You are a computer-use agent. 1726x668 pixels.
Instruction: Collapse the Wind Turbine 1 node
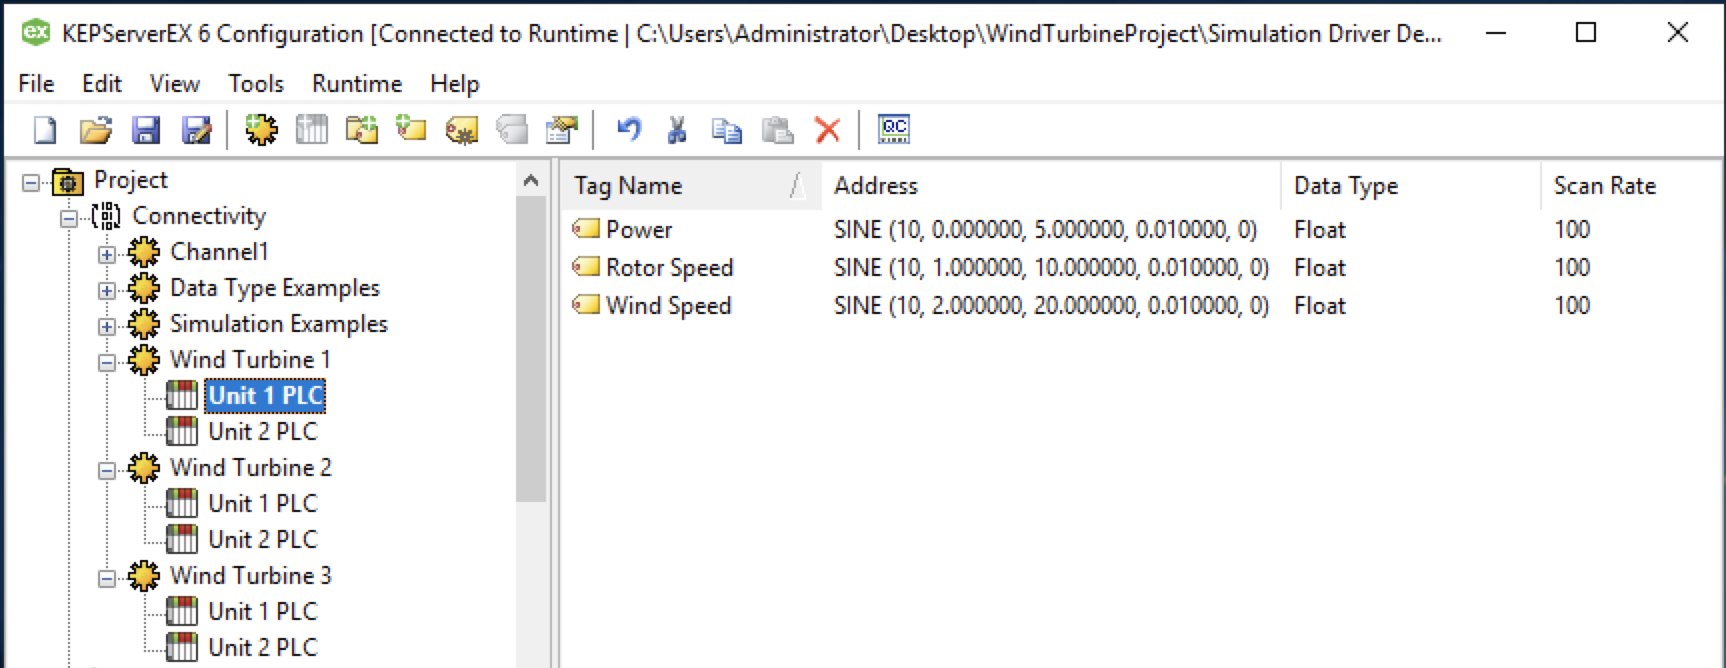(x=107, y=362)
